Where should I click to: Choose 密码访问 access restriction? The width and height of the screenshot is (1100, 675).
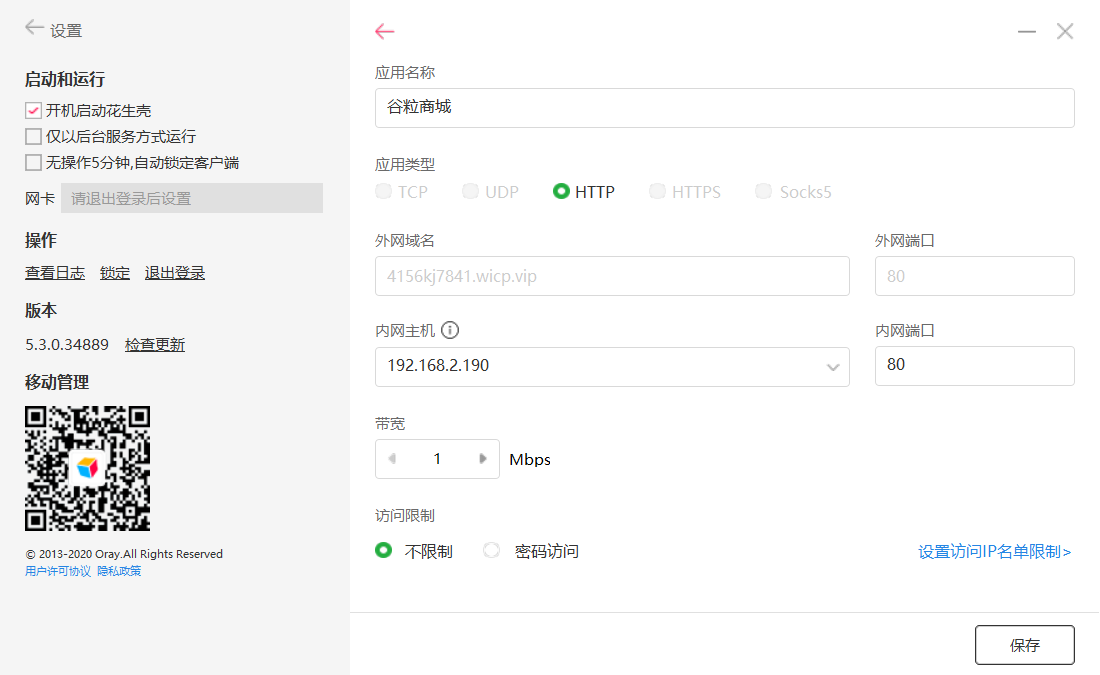pos(492,551)
